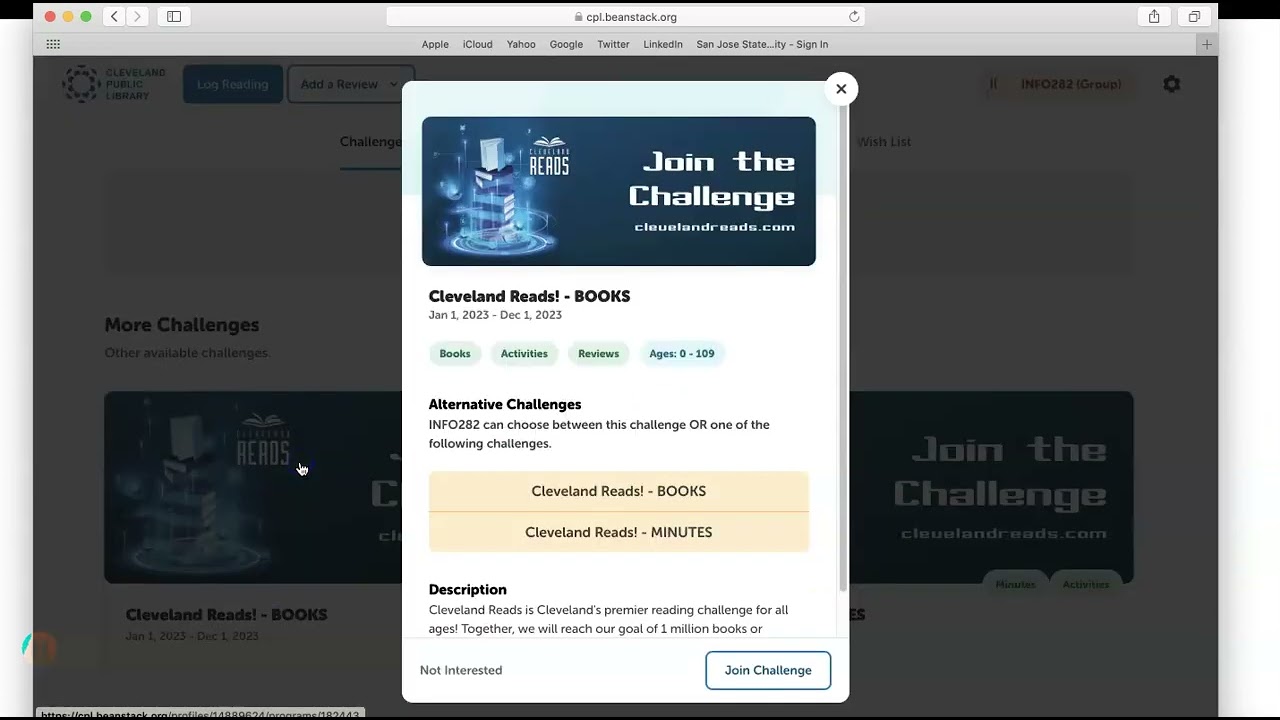The width and height of the screenshot is (1280, 720).
Task: Click the yellow window minimize button
Action: tap(68, 17)
